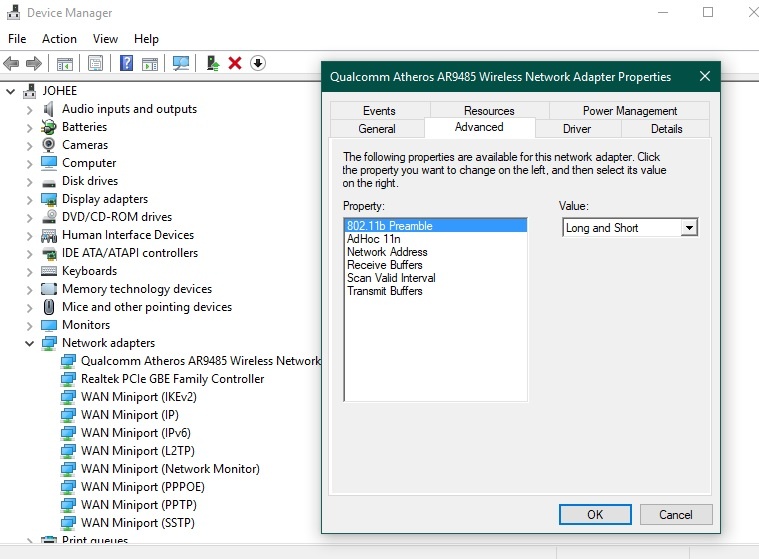Screen dimensions: 759x559
Task: Select Receive Buffers in the Property list
Action: pos(385,265)
